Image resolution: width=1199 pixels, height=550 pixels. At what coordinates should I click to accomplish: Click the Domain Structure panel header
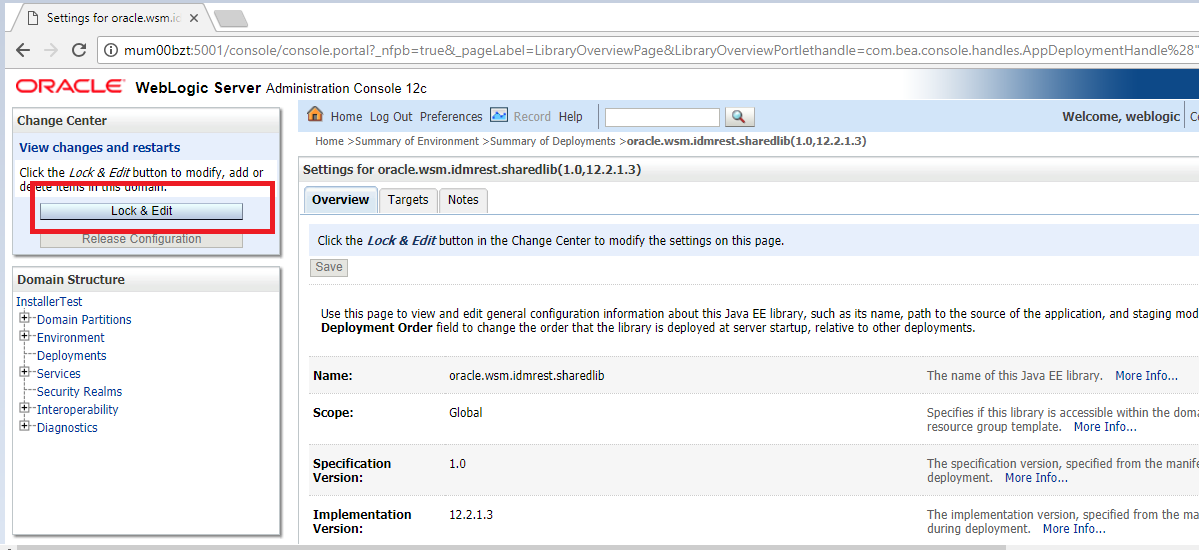click(147, 279)
